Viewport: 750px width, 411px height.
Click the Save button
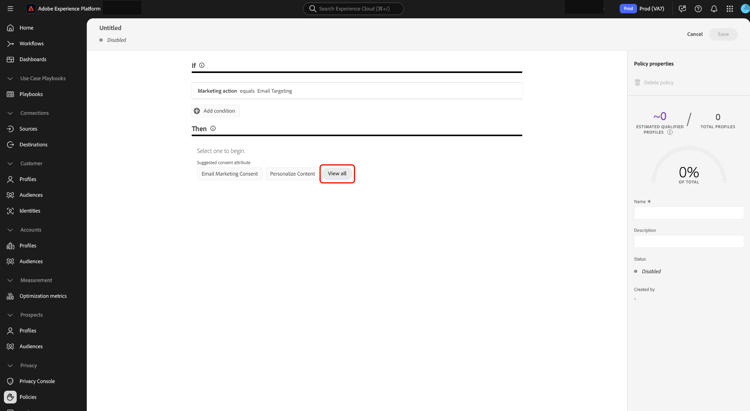(723, 34)
